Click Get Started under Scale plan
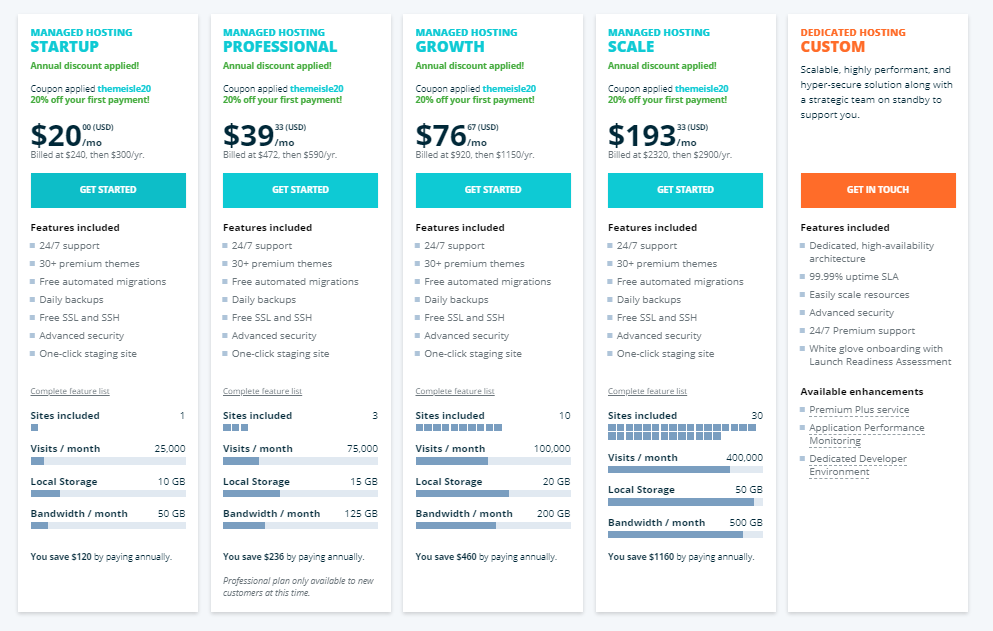The width and height of the screenshot is (993, 631). click(x=685, y=190)
